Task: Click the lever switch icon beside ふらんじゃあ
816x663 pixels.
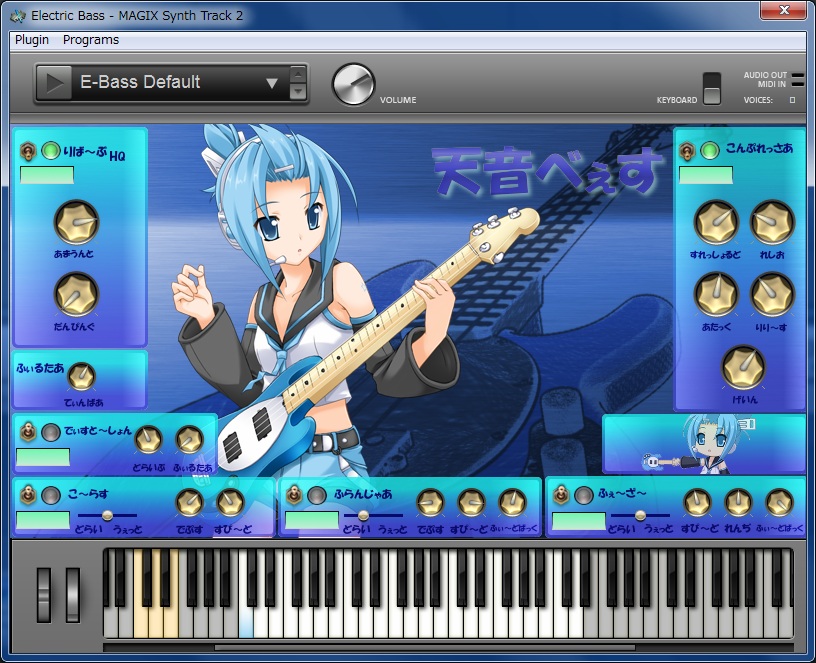Action: [294, 494]
